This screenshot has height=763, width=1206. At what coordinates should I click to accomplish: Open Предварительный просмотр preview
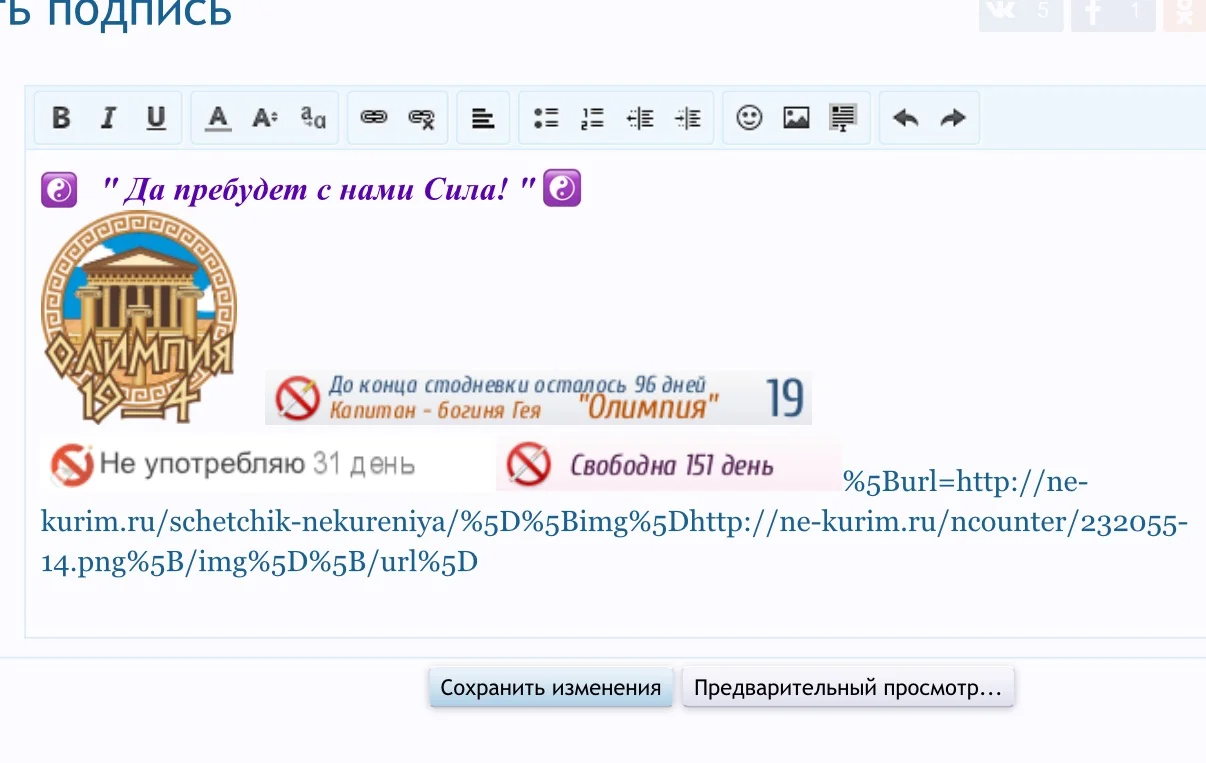point(848,688)
